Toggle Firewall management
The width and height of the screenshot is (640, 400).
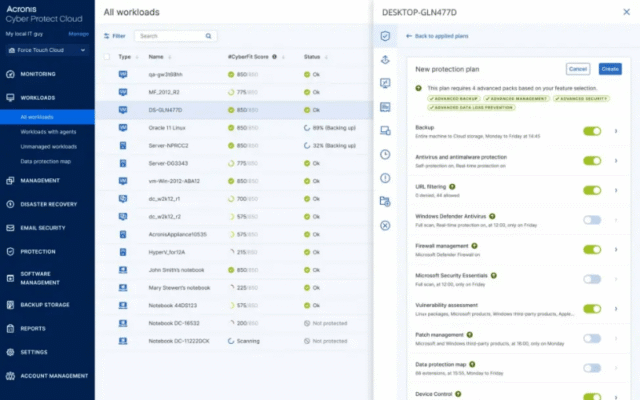coord(592,249)
